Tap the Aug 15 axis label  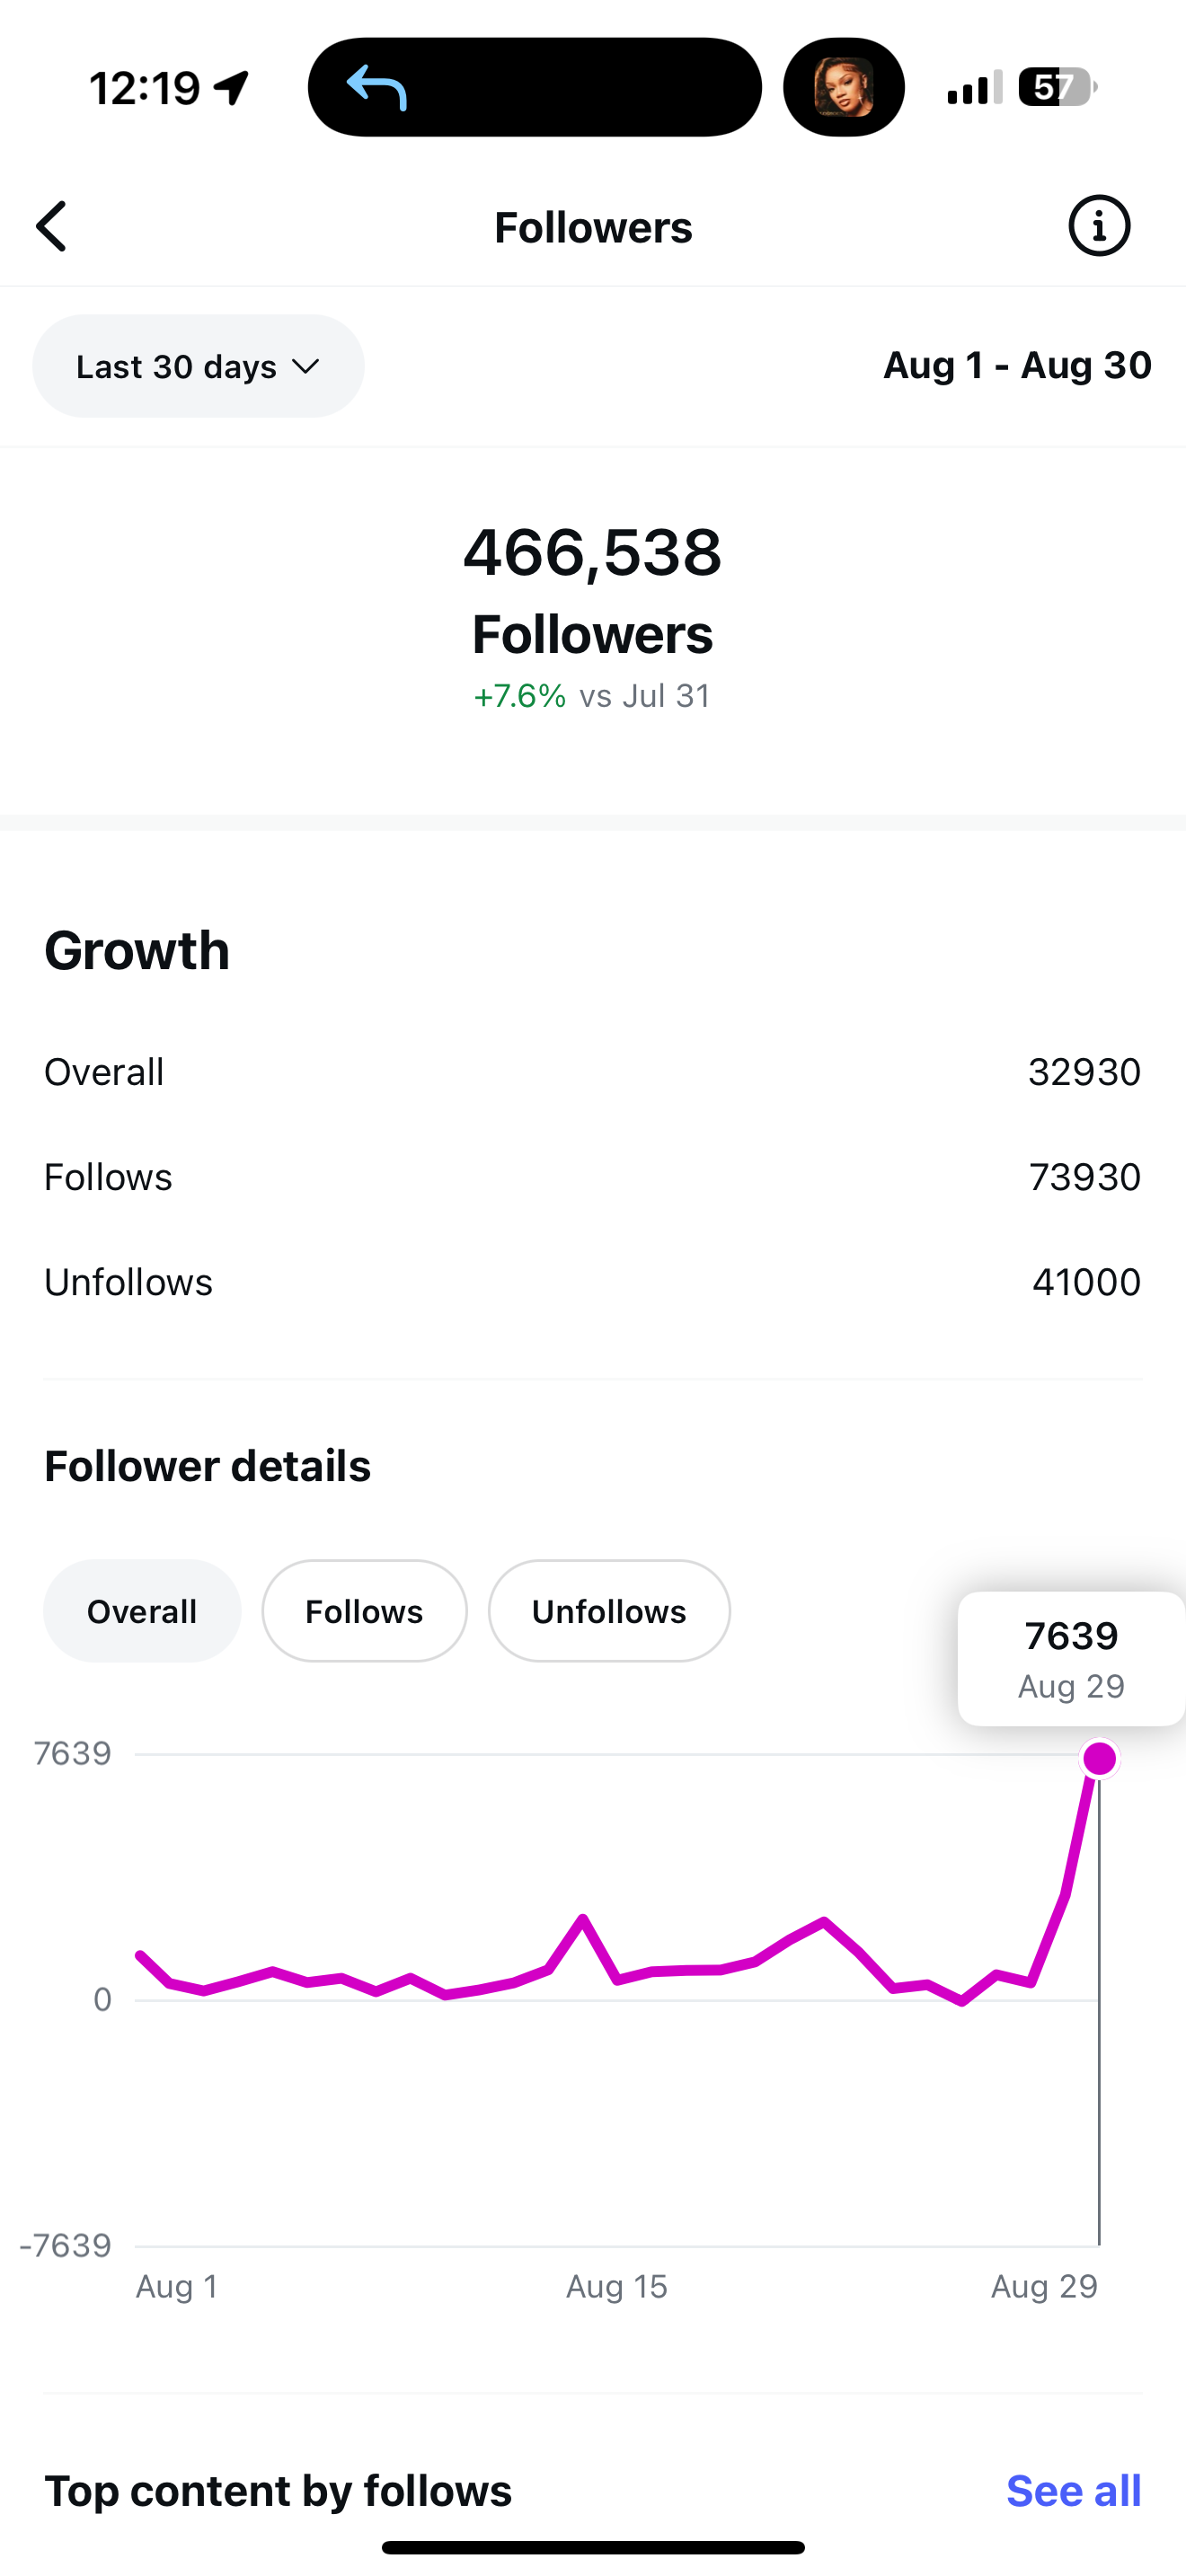click(616, 2286)
